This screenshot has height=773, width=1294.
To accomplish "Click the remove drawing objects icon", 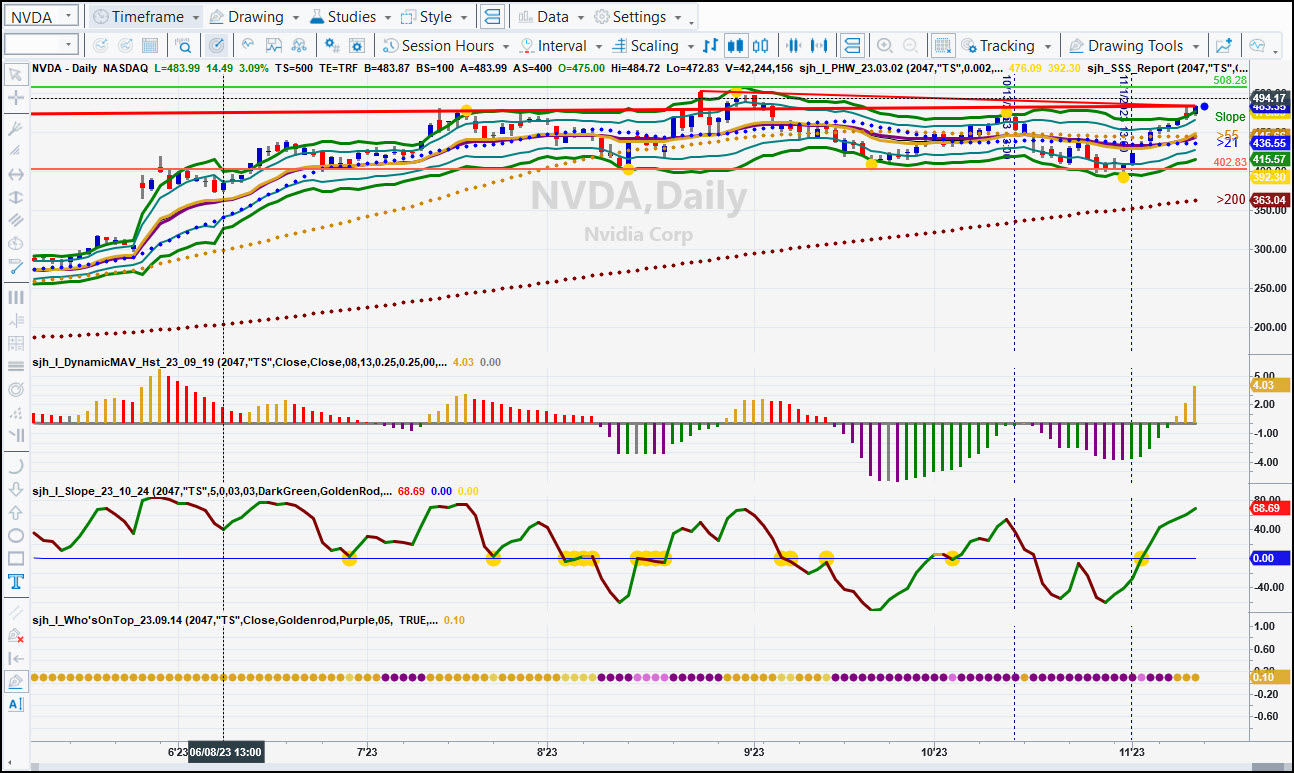I will point(16,635).
